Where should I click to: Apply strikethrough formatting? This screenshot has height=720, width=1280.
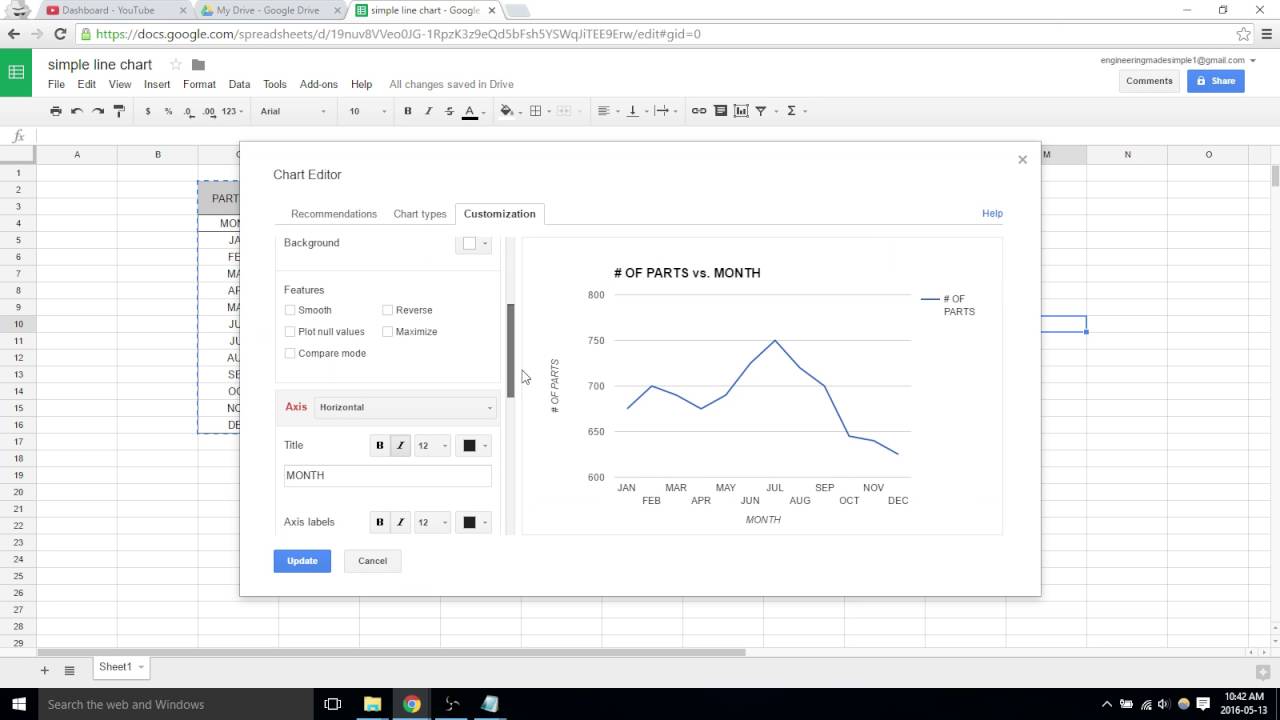[449, 111]
